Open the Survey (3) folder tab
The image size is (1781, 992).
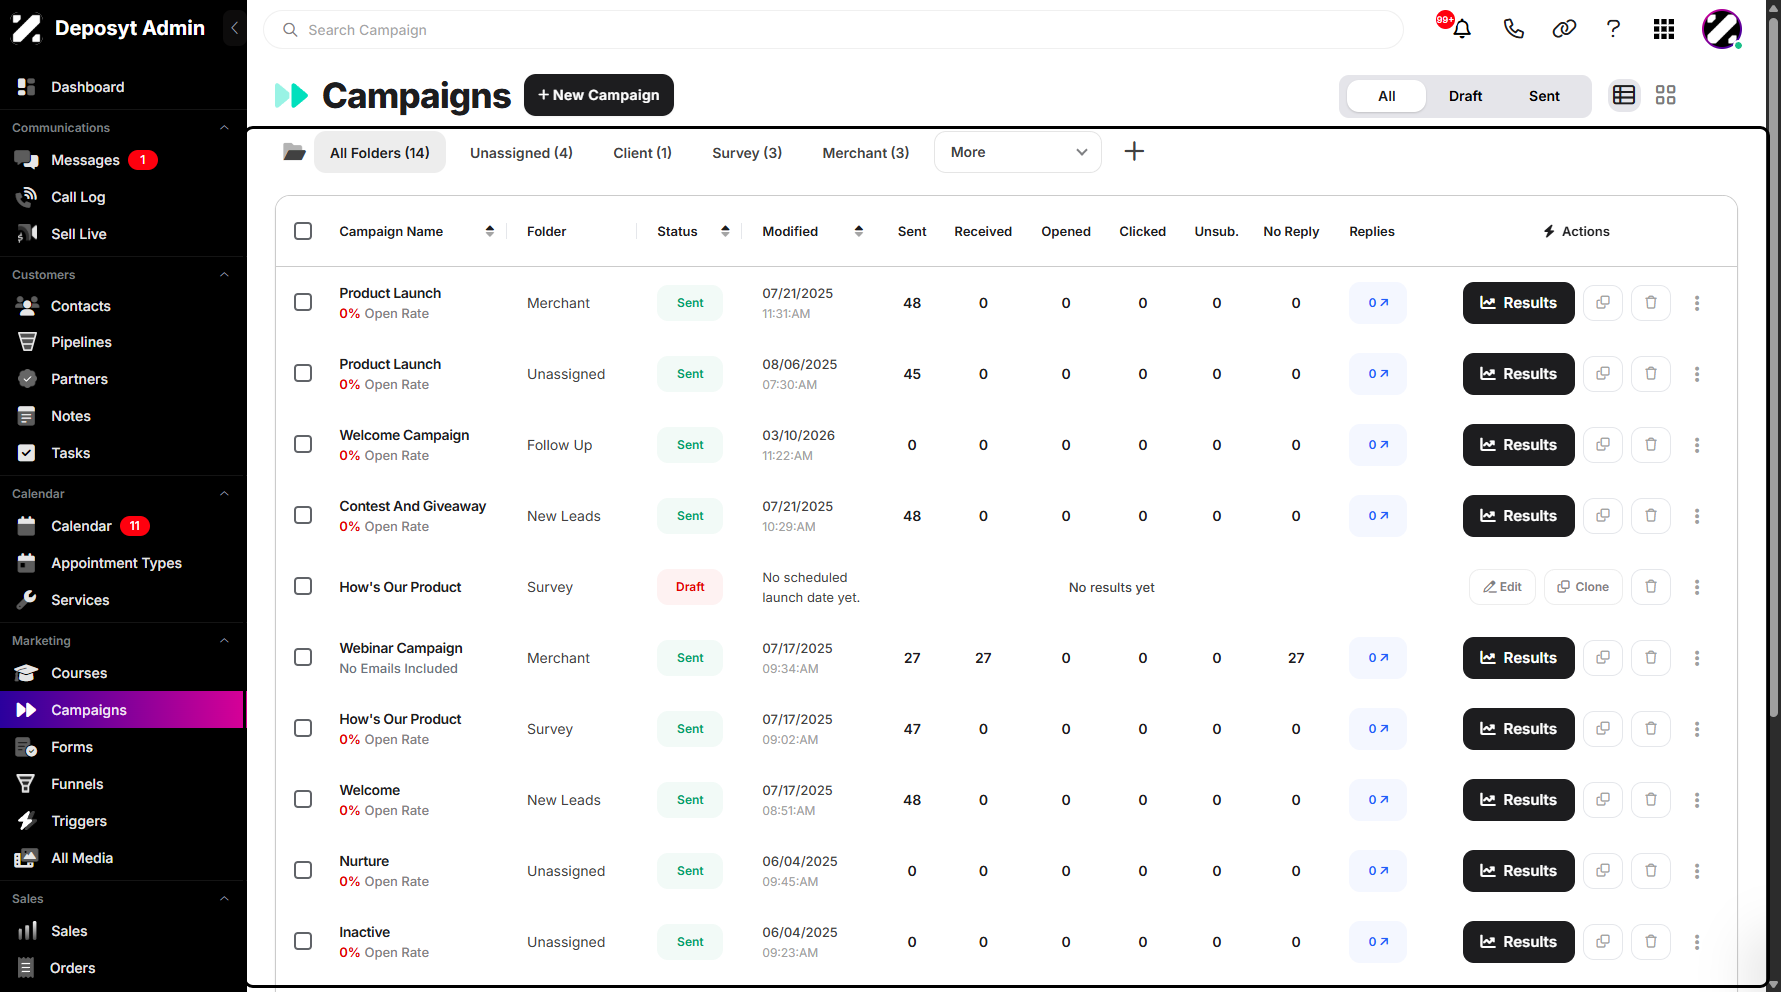coord(747,153)
